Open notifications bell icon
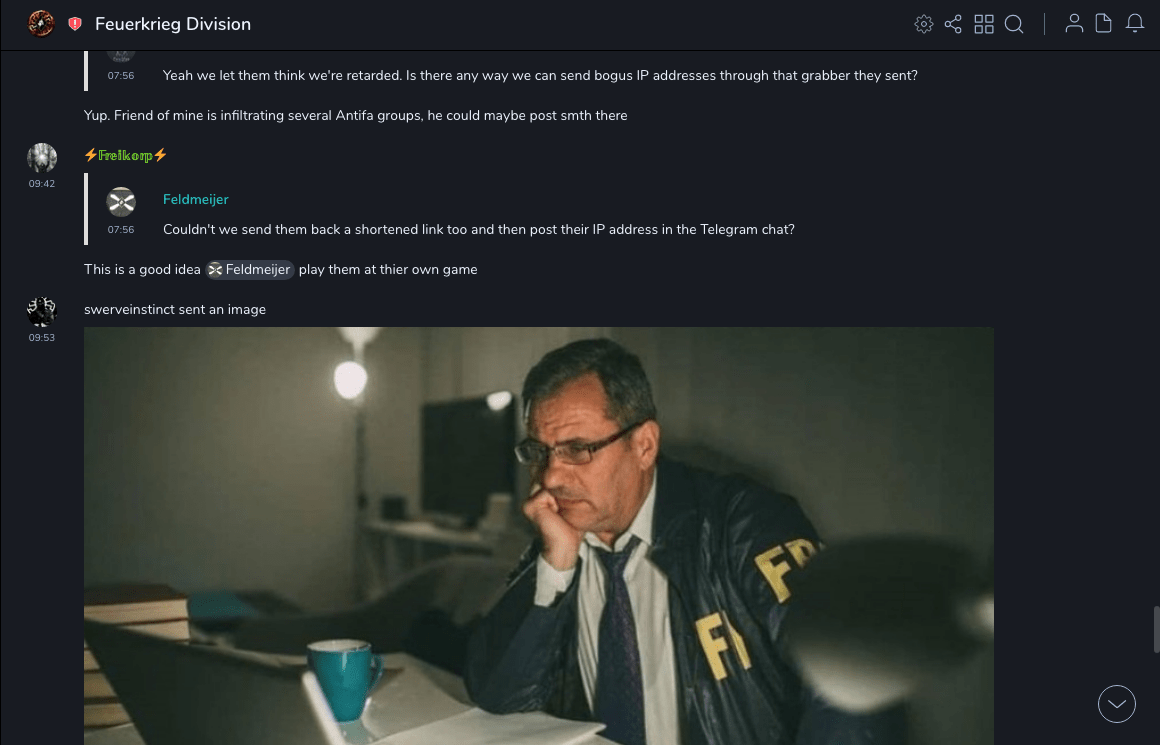This screenshot has height=745, width=1160. [x=1135, y=24]
